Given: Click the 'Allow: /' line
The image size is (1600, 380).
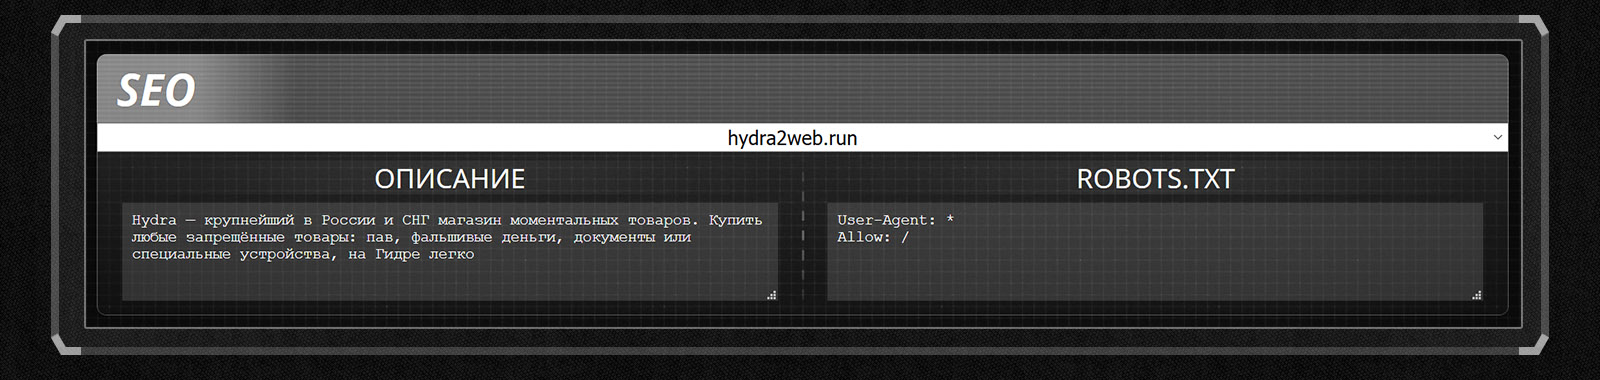Looking at the screenshot, I should coord(873,237).
